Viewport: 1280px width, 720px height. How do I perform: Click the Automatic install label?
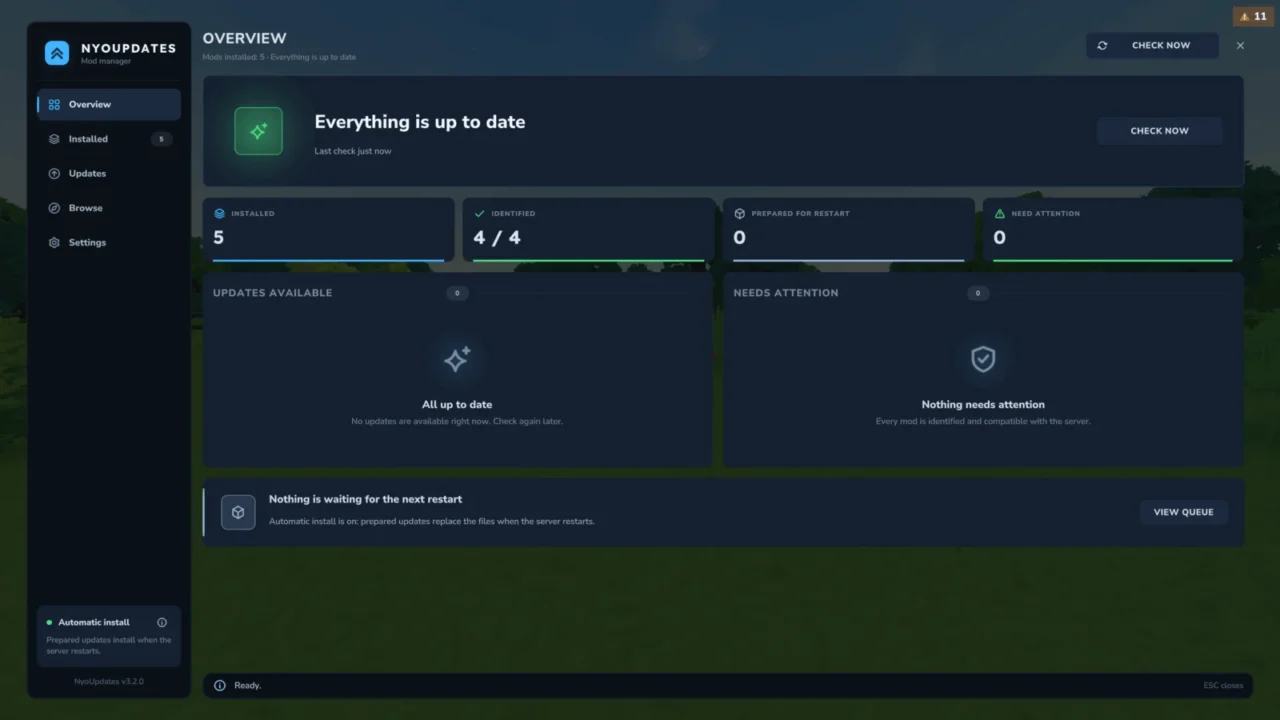pos(94,622)
